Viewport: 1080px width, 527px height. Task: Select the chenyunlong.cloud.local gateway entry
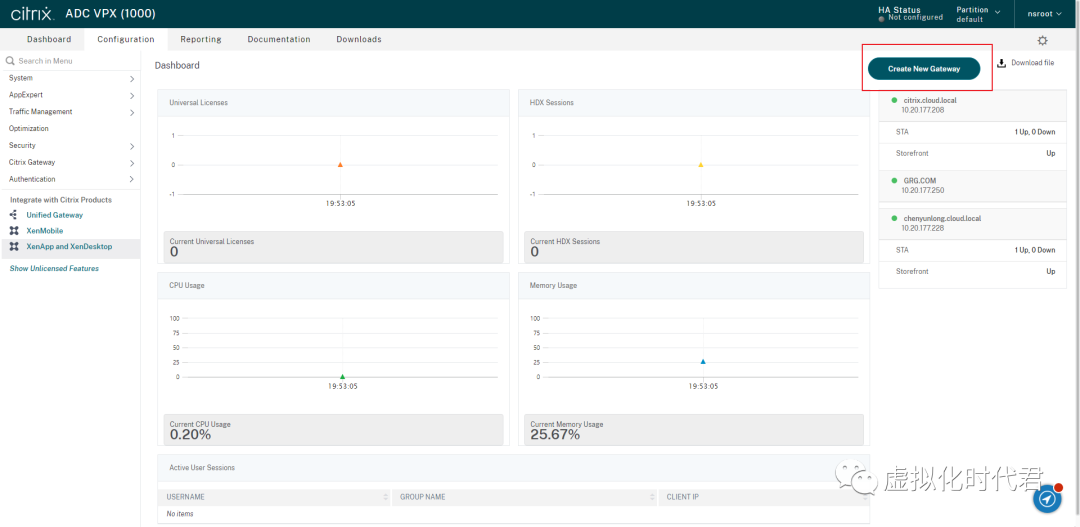point(972,223)
